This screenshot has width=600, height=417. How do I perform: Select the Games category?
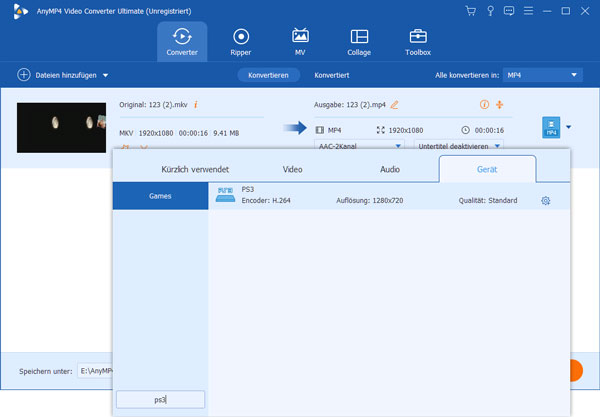(x=160, y=196)
